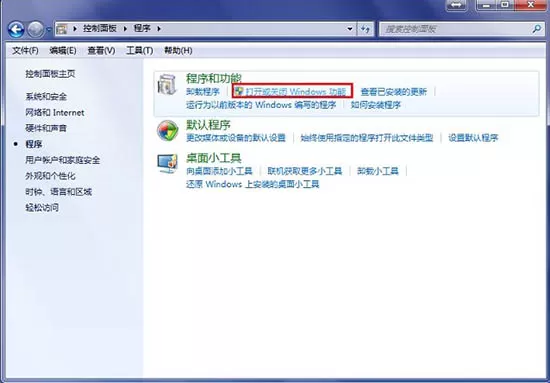Open the address bar history dropdown
This screenshot has height=383, width=550.
(350, 29)
